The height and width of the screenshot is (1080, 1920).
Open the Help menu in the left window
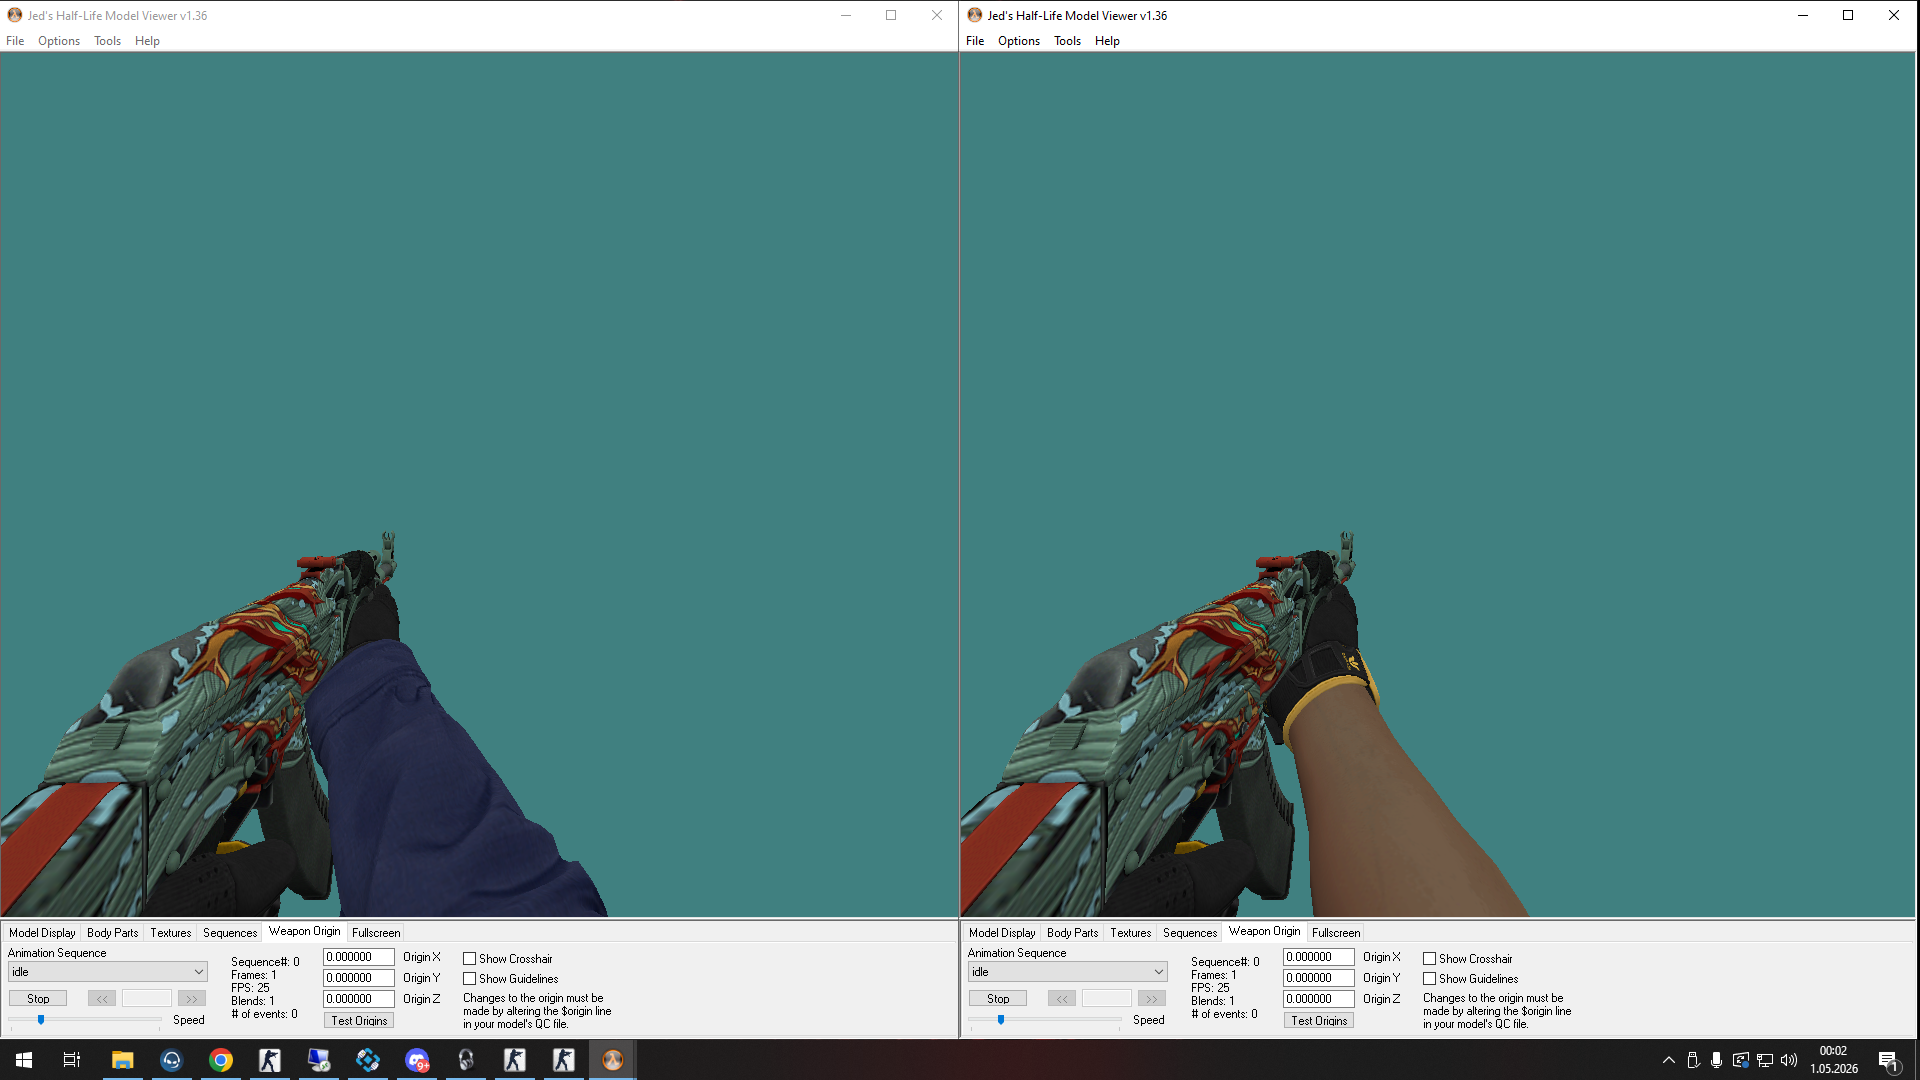(x=147, y=41)
